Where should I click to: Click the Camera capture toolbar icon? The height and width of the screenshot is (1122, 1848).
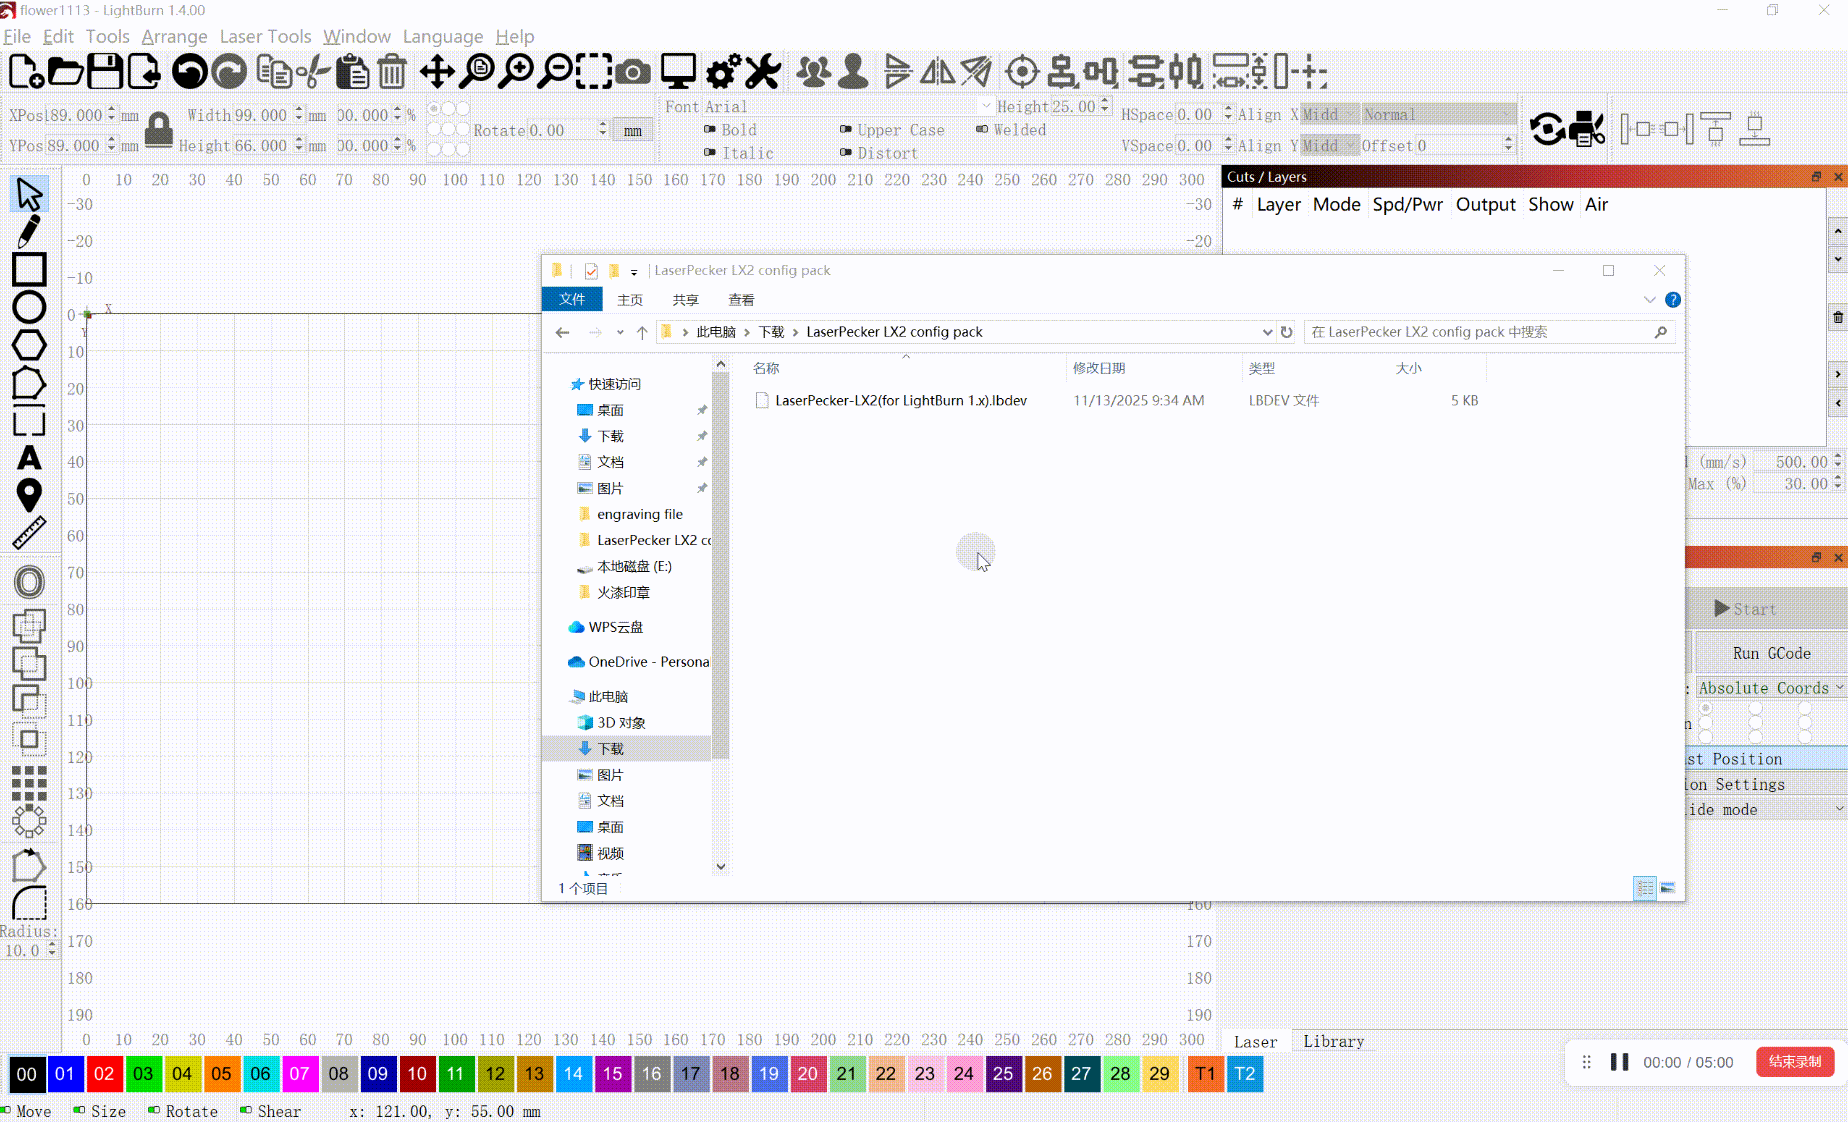(632, 72)
